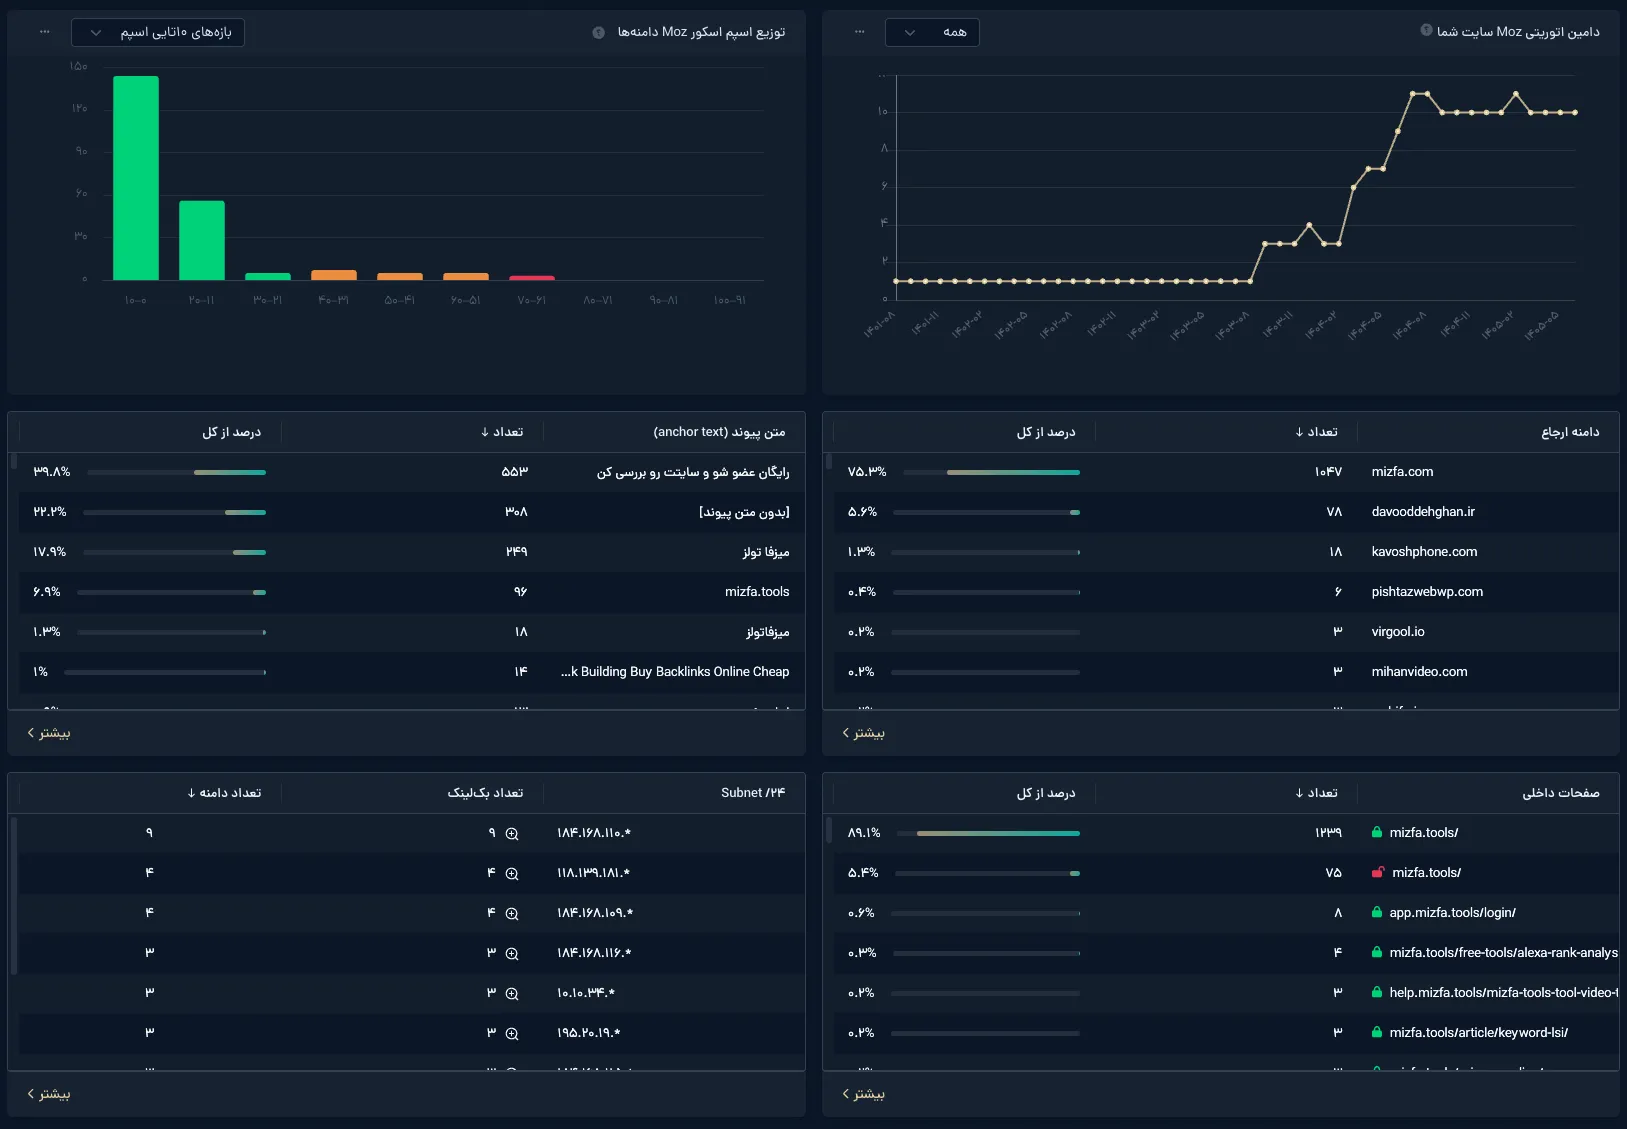The image size is (1627, 1129).
Task: Click the scrollbar of referring domains table
Action: 829,462
